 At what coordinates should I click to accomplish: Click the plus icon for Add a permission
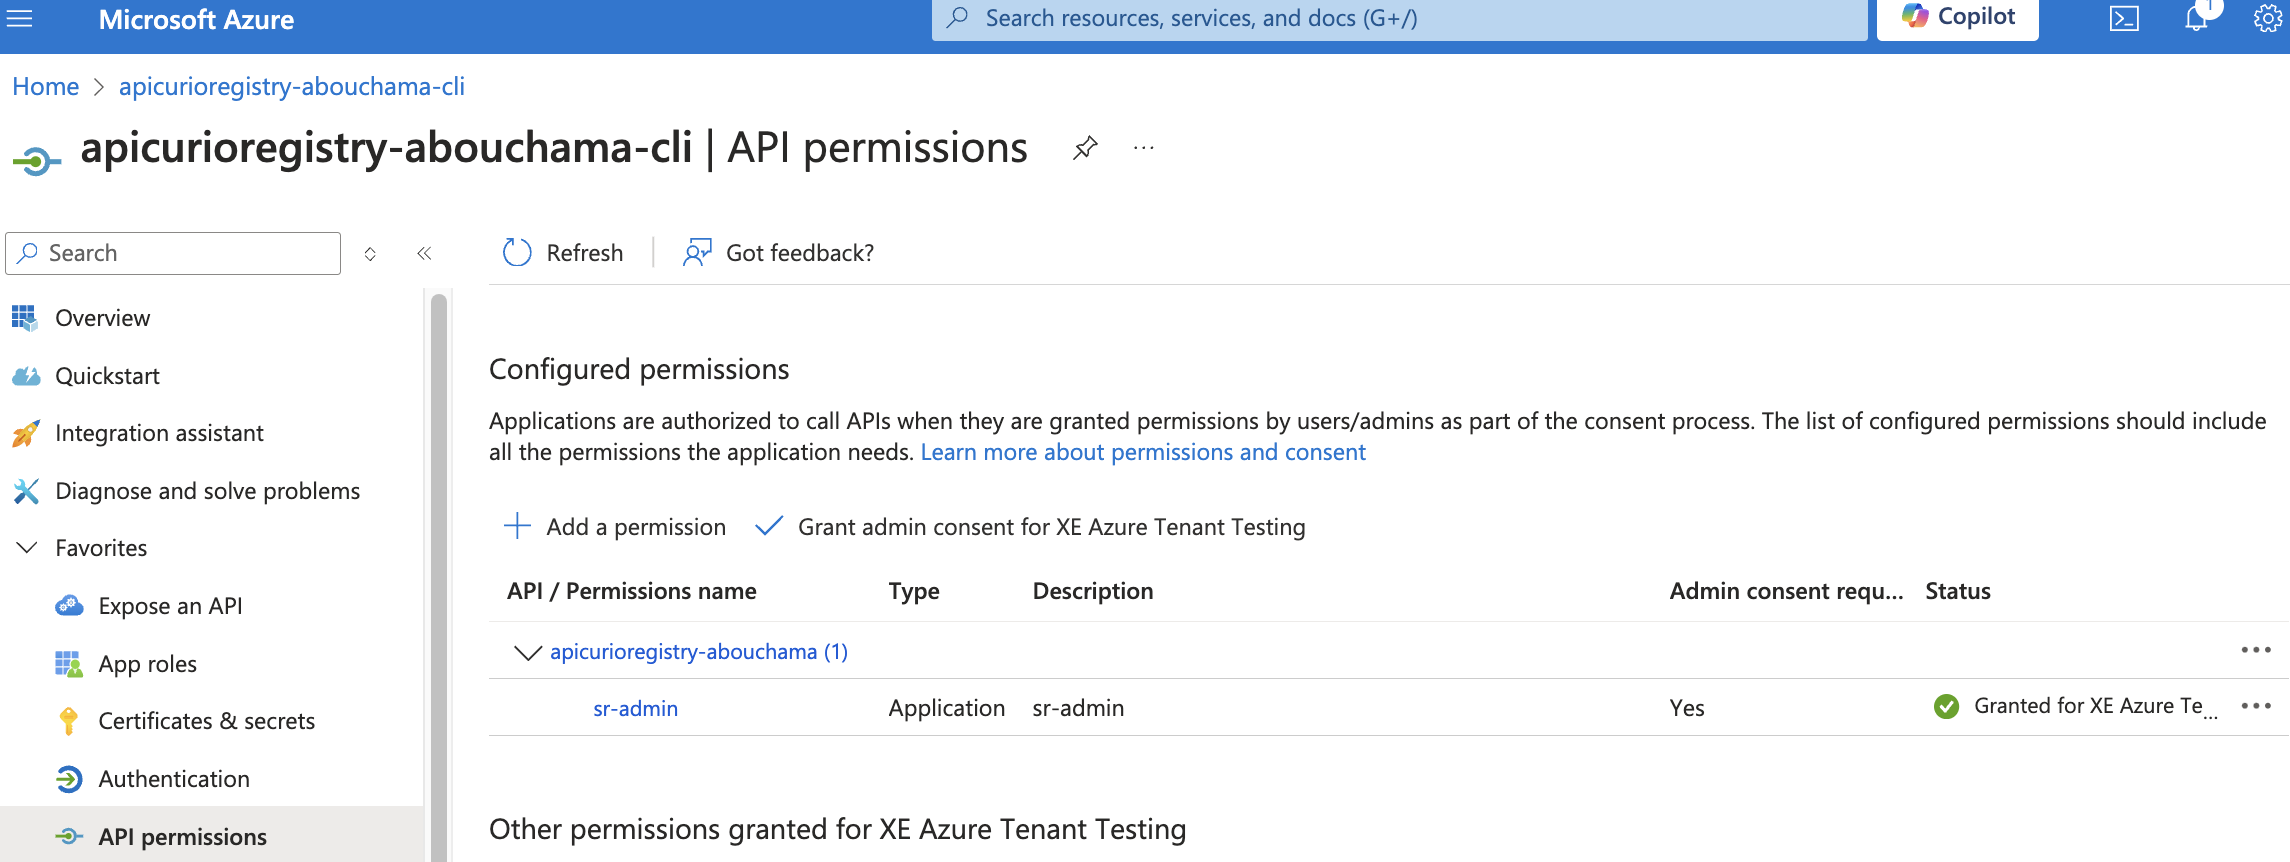[517, 526]
